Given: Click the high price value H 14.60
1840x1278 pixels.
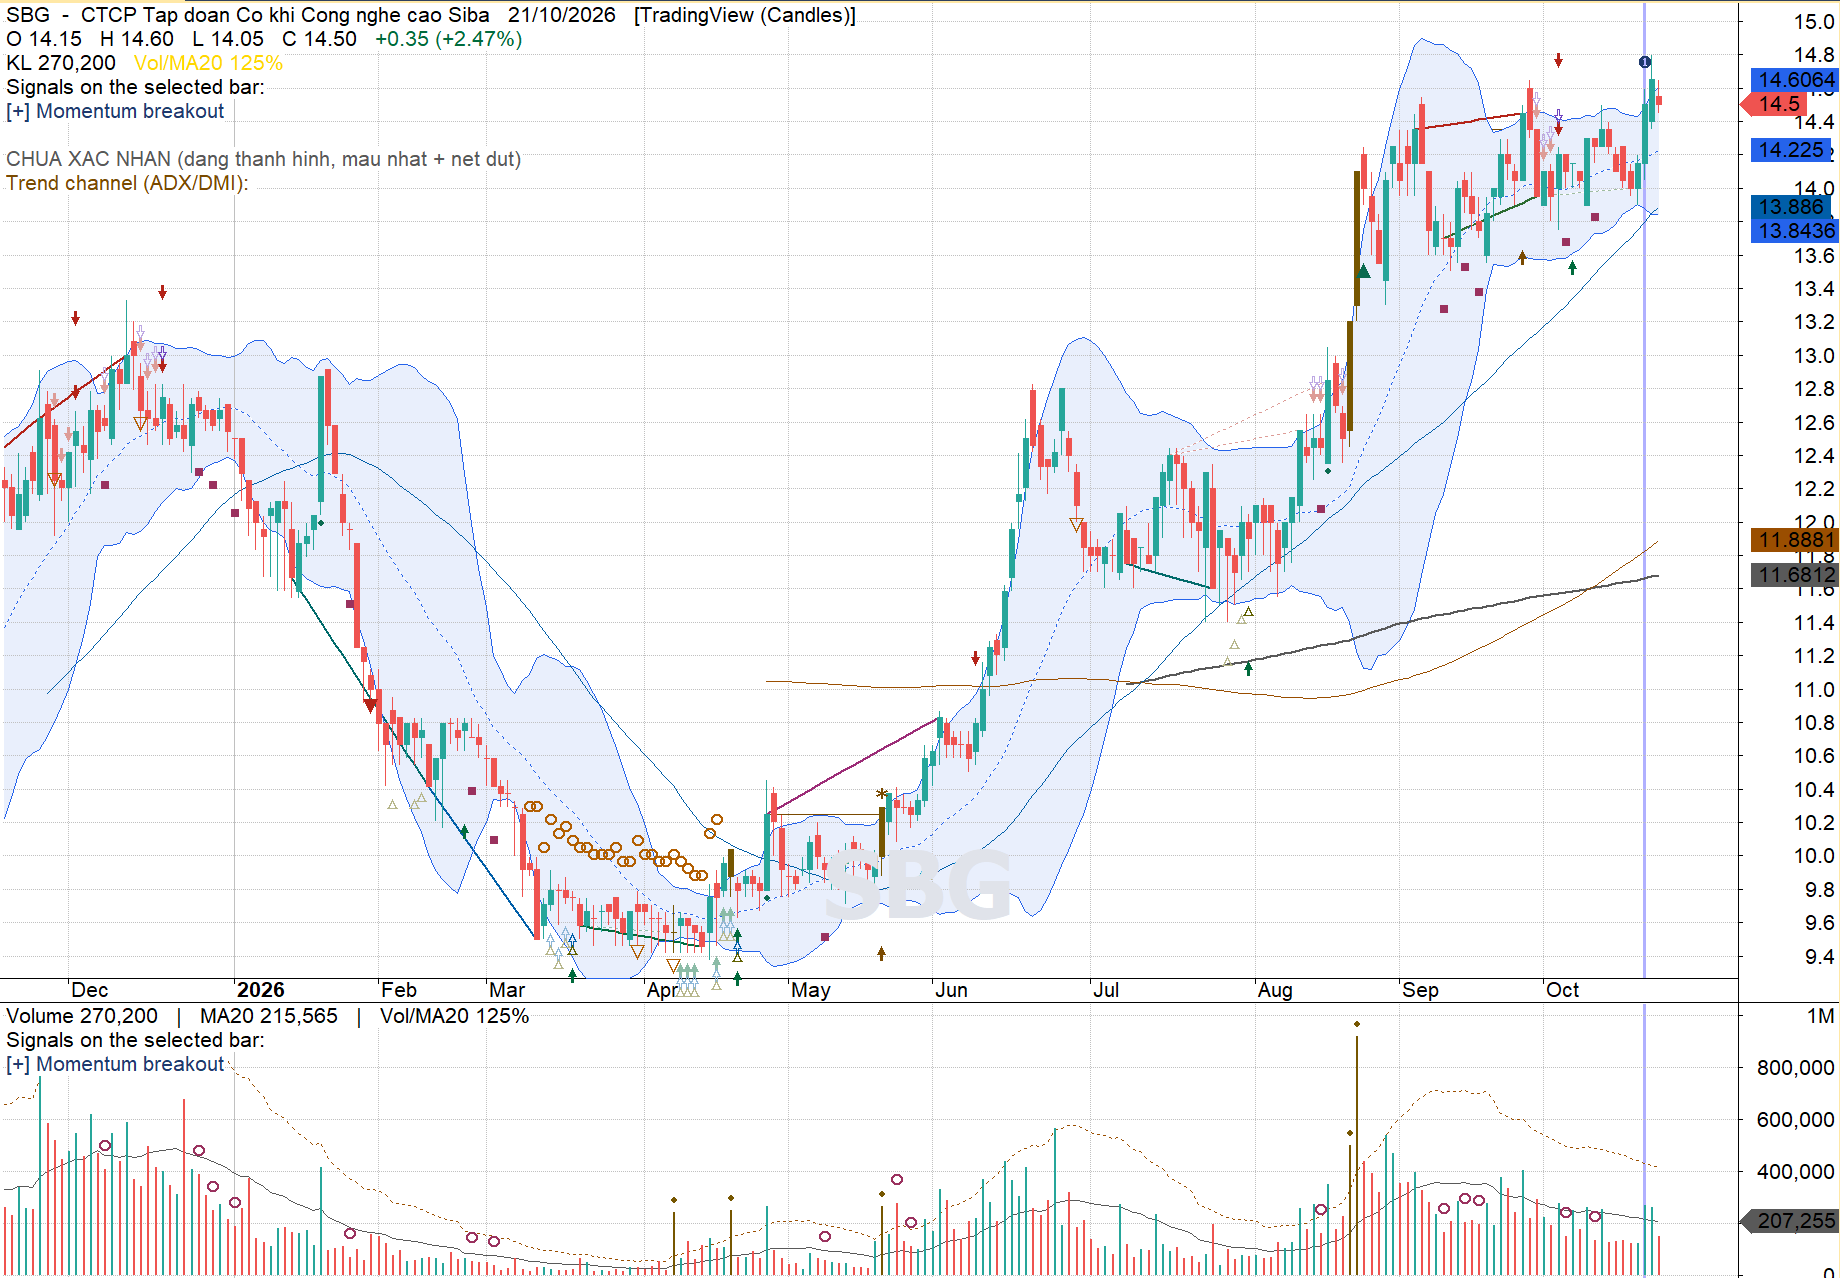Looking at the screenshot, I should tap(137, 39).
